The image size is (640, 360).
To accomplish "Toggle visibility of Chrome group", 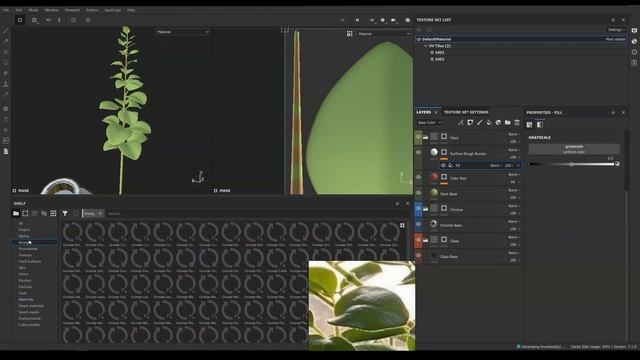I will pos(418,209).
